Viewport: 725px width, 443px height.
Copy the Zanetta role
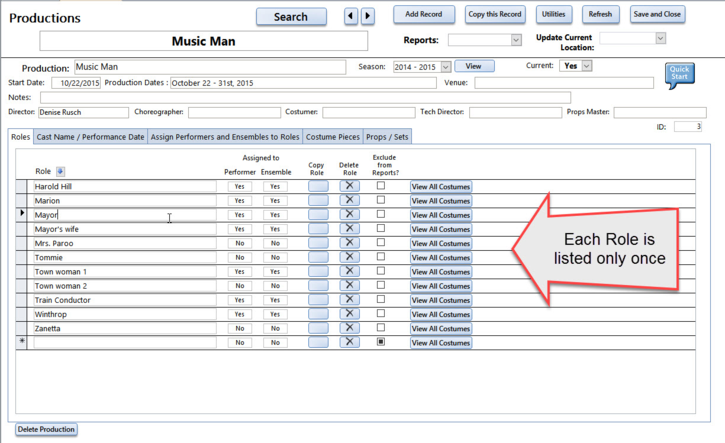pyautogui.click(x=319, y=328)
